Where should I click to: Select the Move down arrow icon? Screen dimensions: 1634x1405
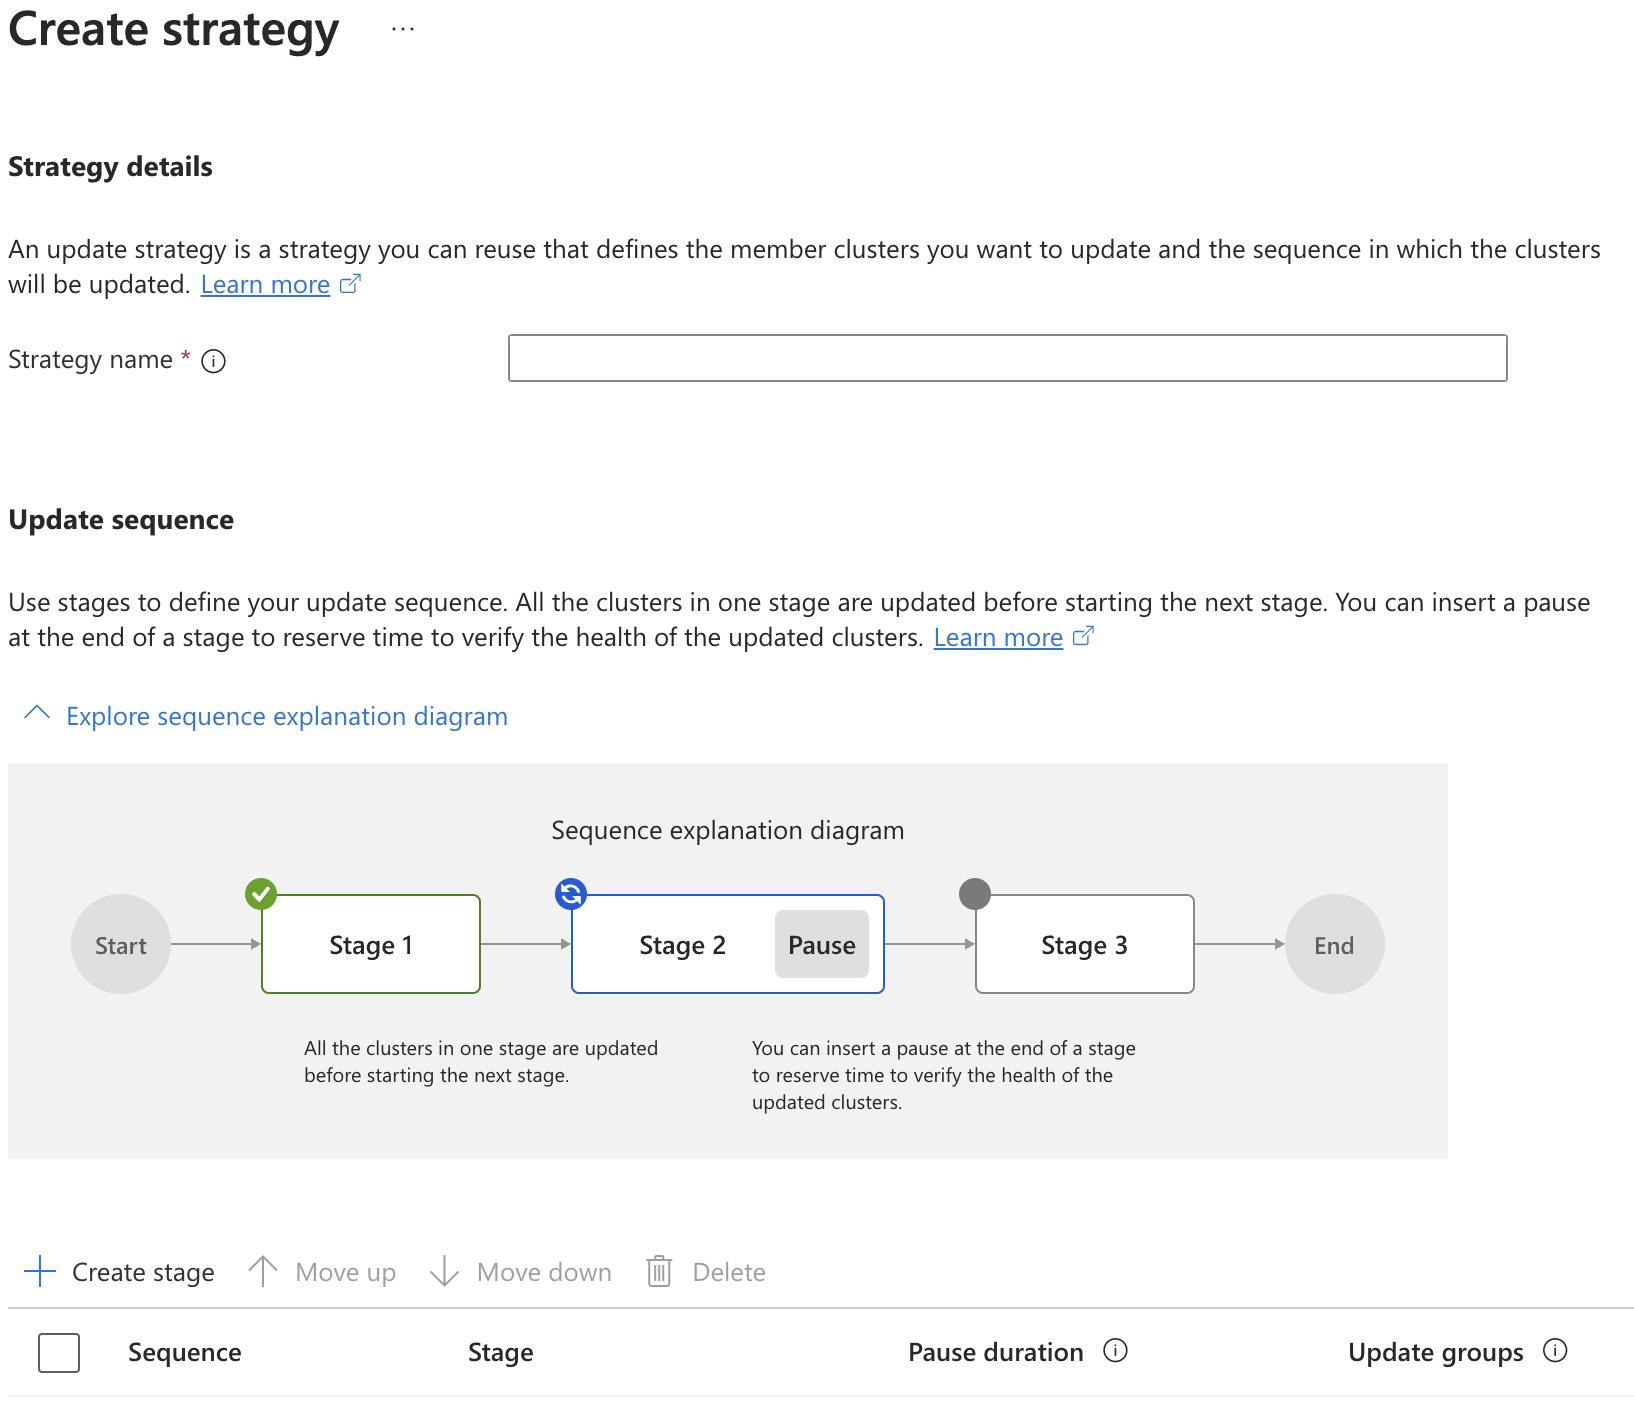[444, 1271]
